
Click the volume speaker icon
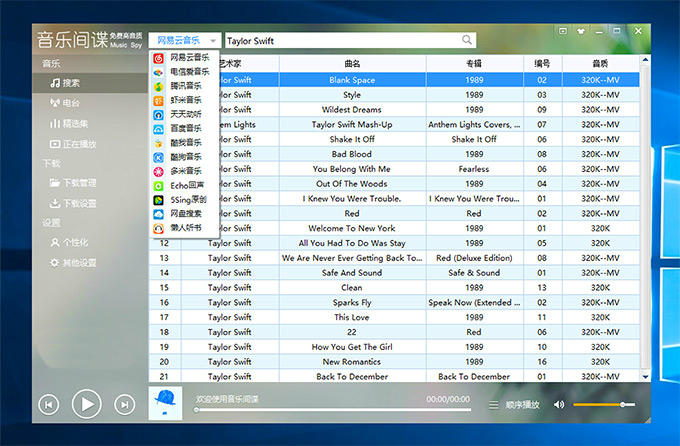click(559, 405)
